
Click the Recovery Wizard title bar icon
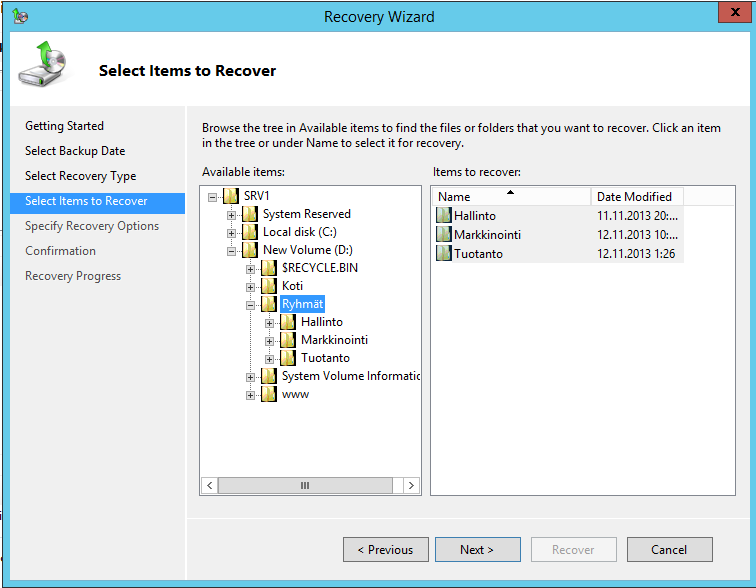click(x=20, y=16)
